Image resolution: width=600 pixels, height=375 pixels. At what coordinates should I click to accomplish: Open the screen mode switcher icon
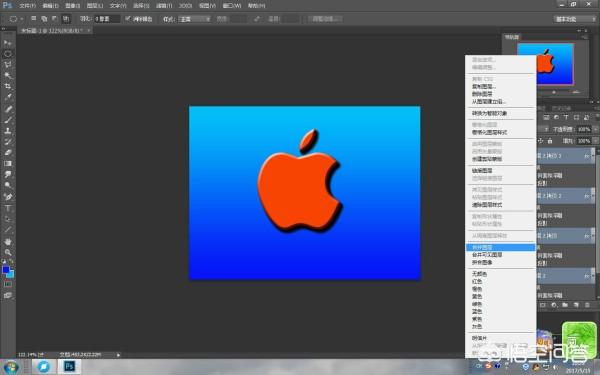(8, 295)
